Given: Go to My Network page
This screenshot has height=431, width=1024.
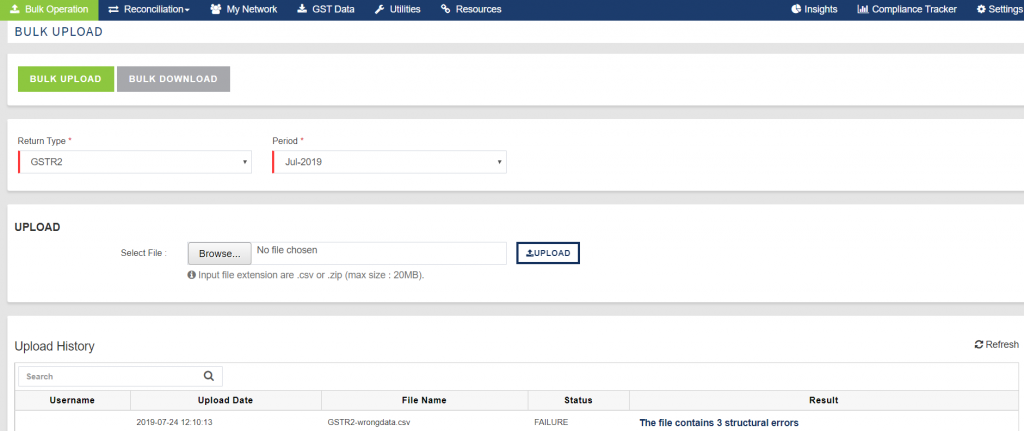Looking at the screenshot, I should pyautogui.click(x=244, y=10).
